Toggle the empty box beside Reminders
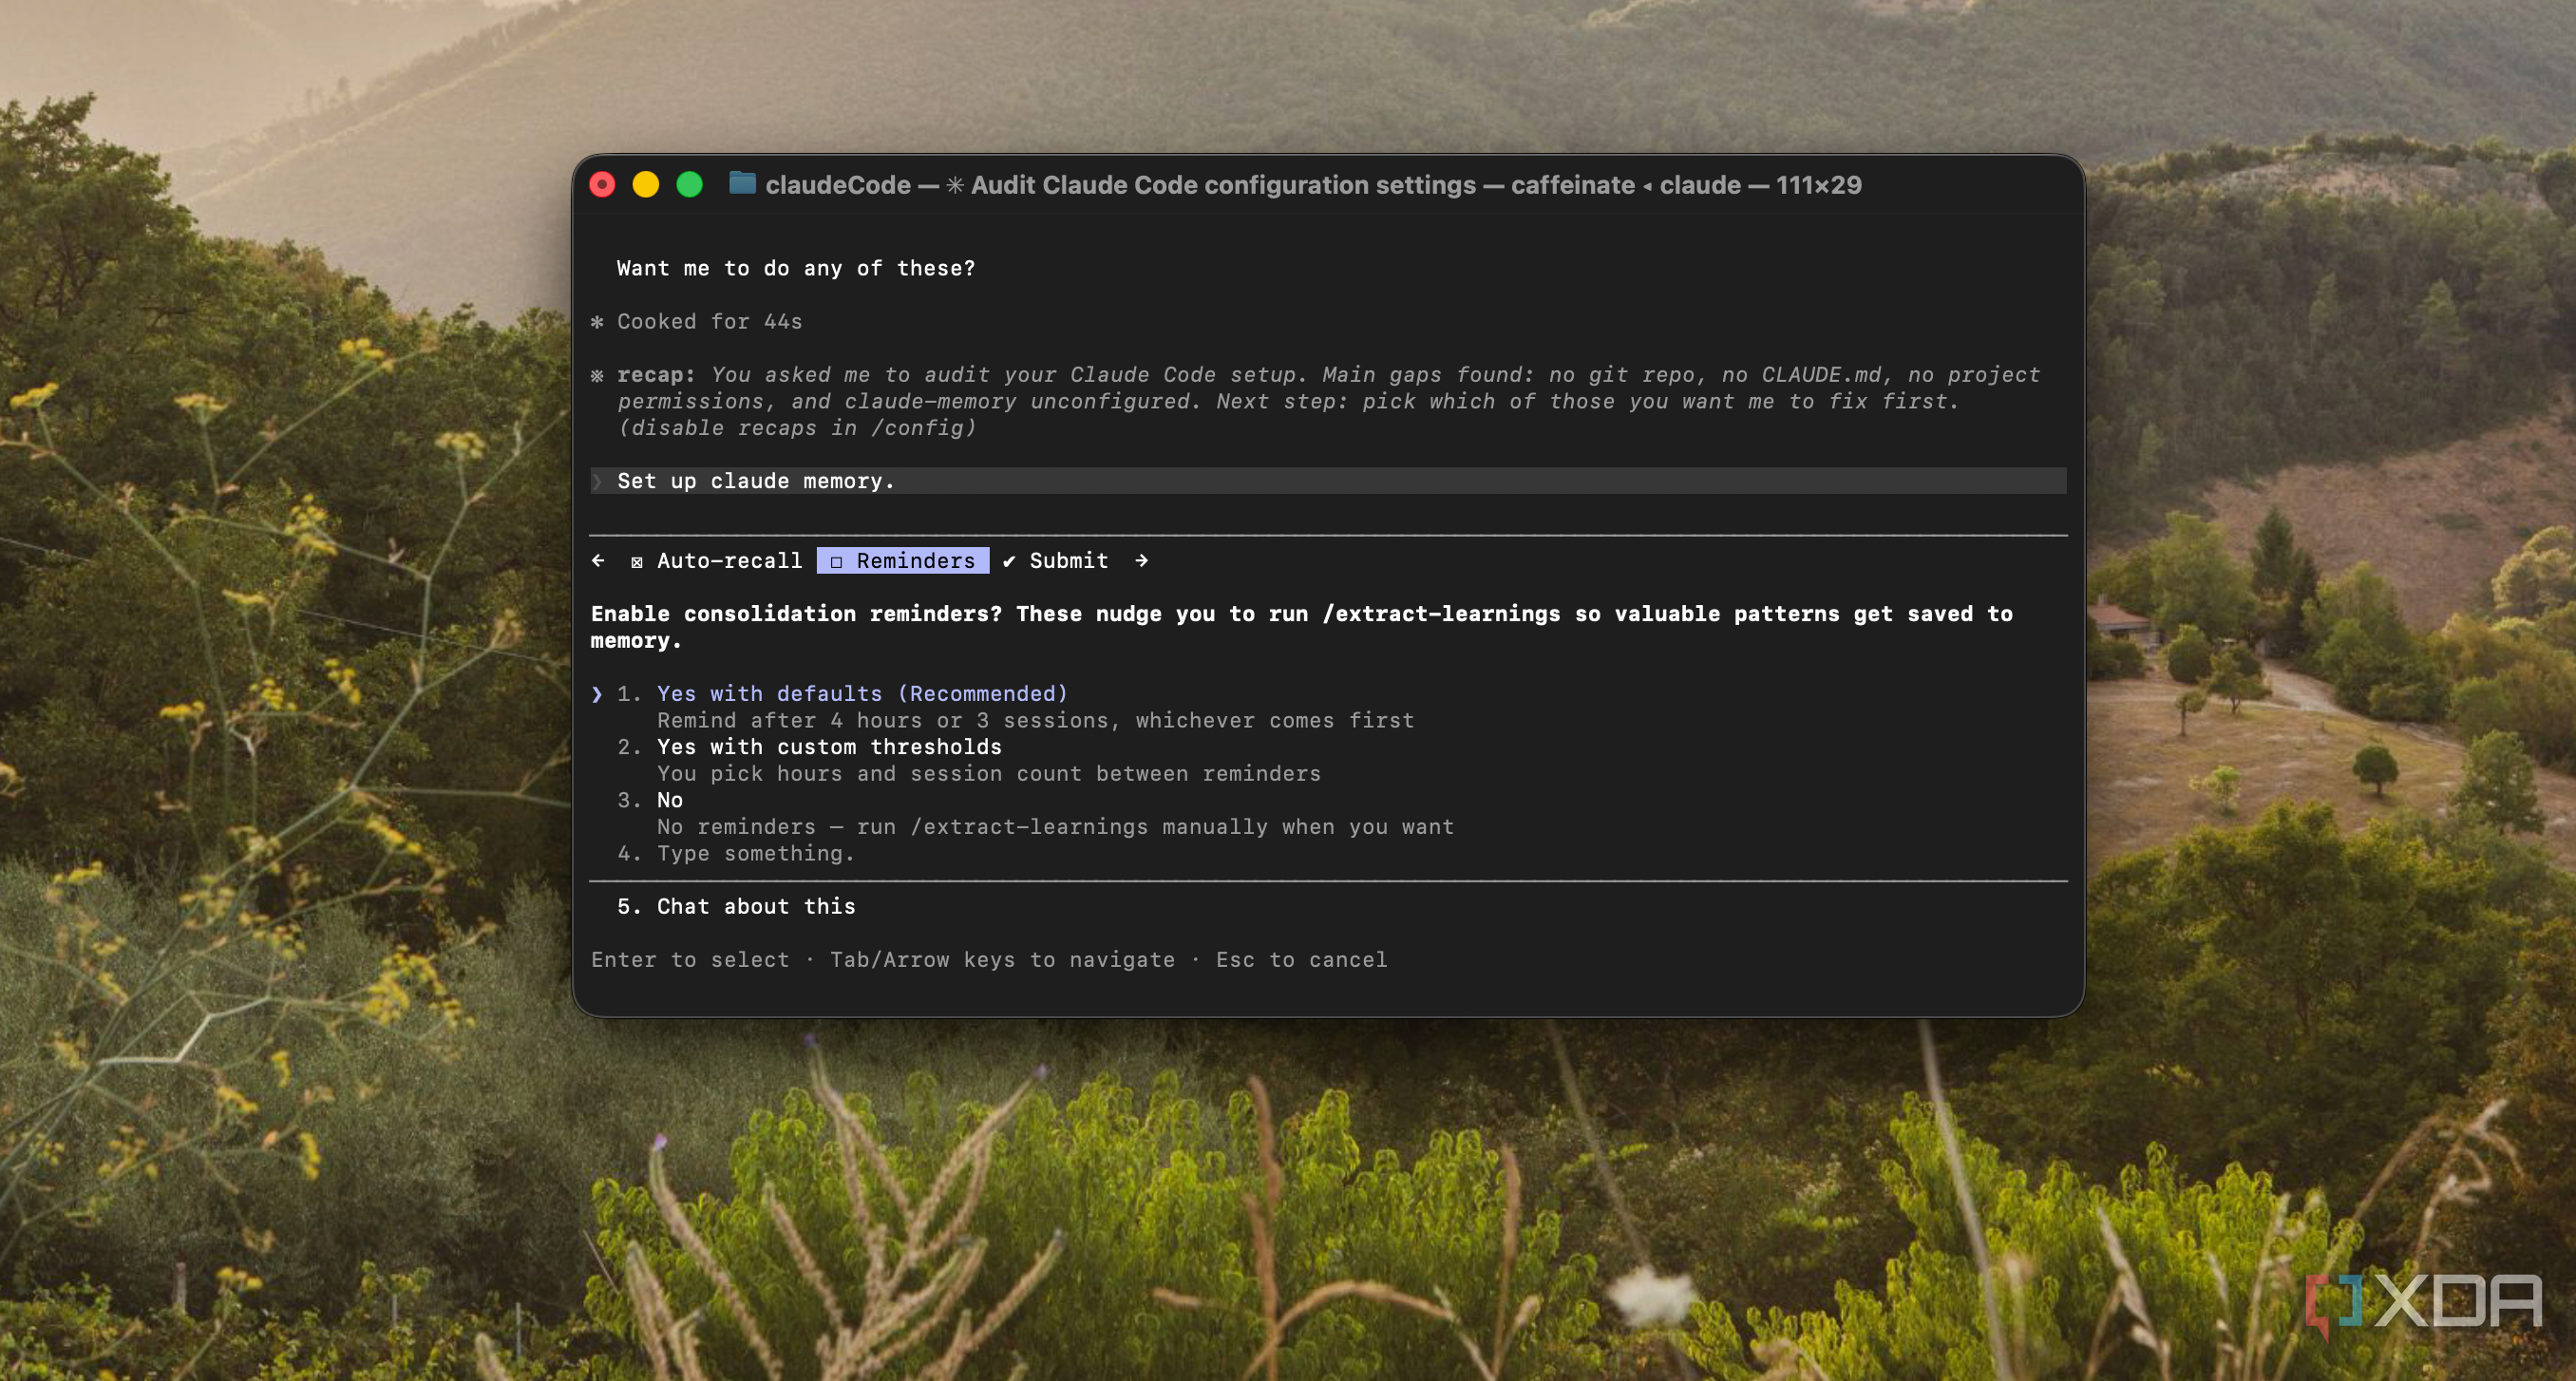The image size is (2576, 1381). tap(836, 562)
